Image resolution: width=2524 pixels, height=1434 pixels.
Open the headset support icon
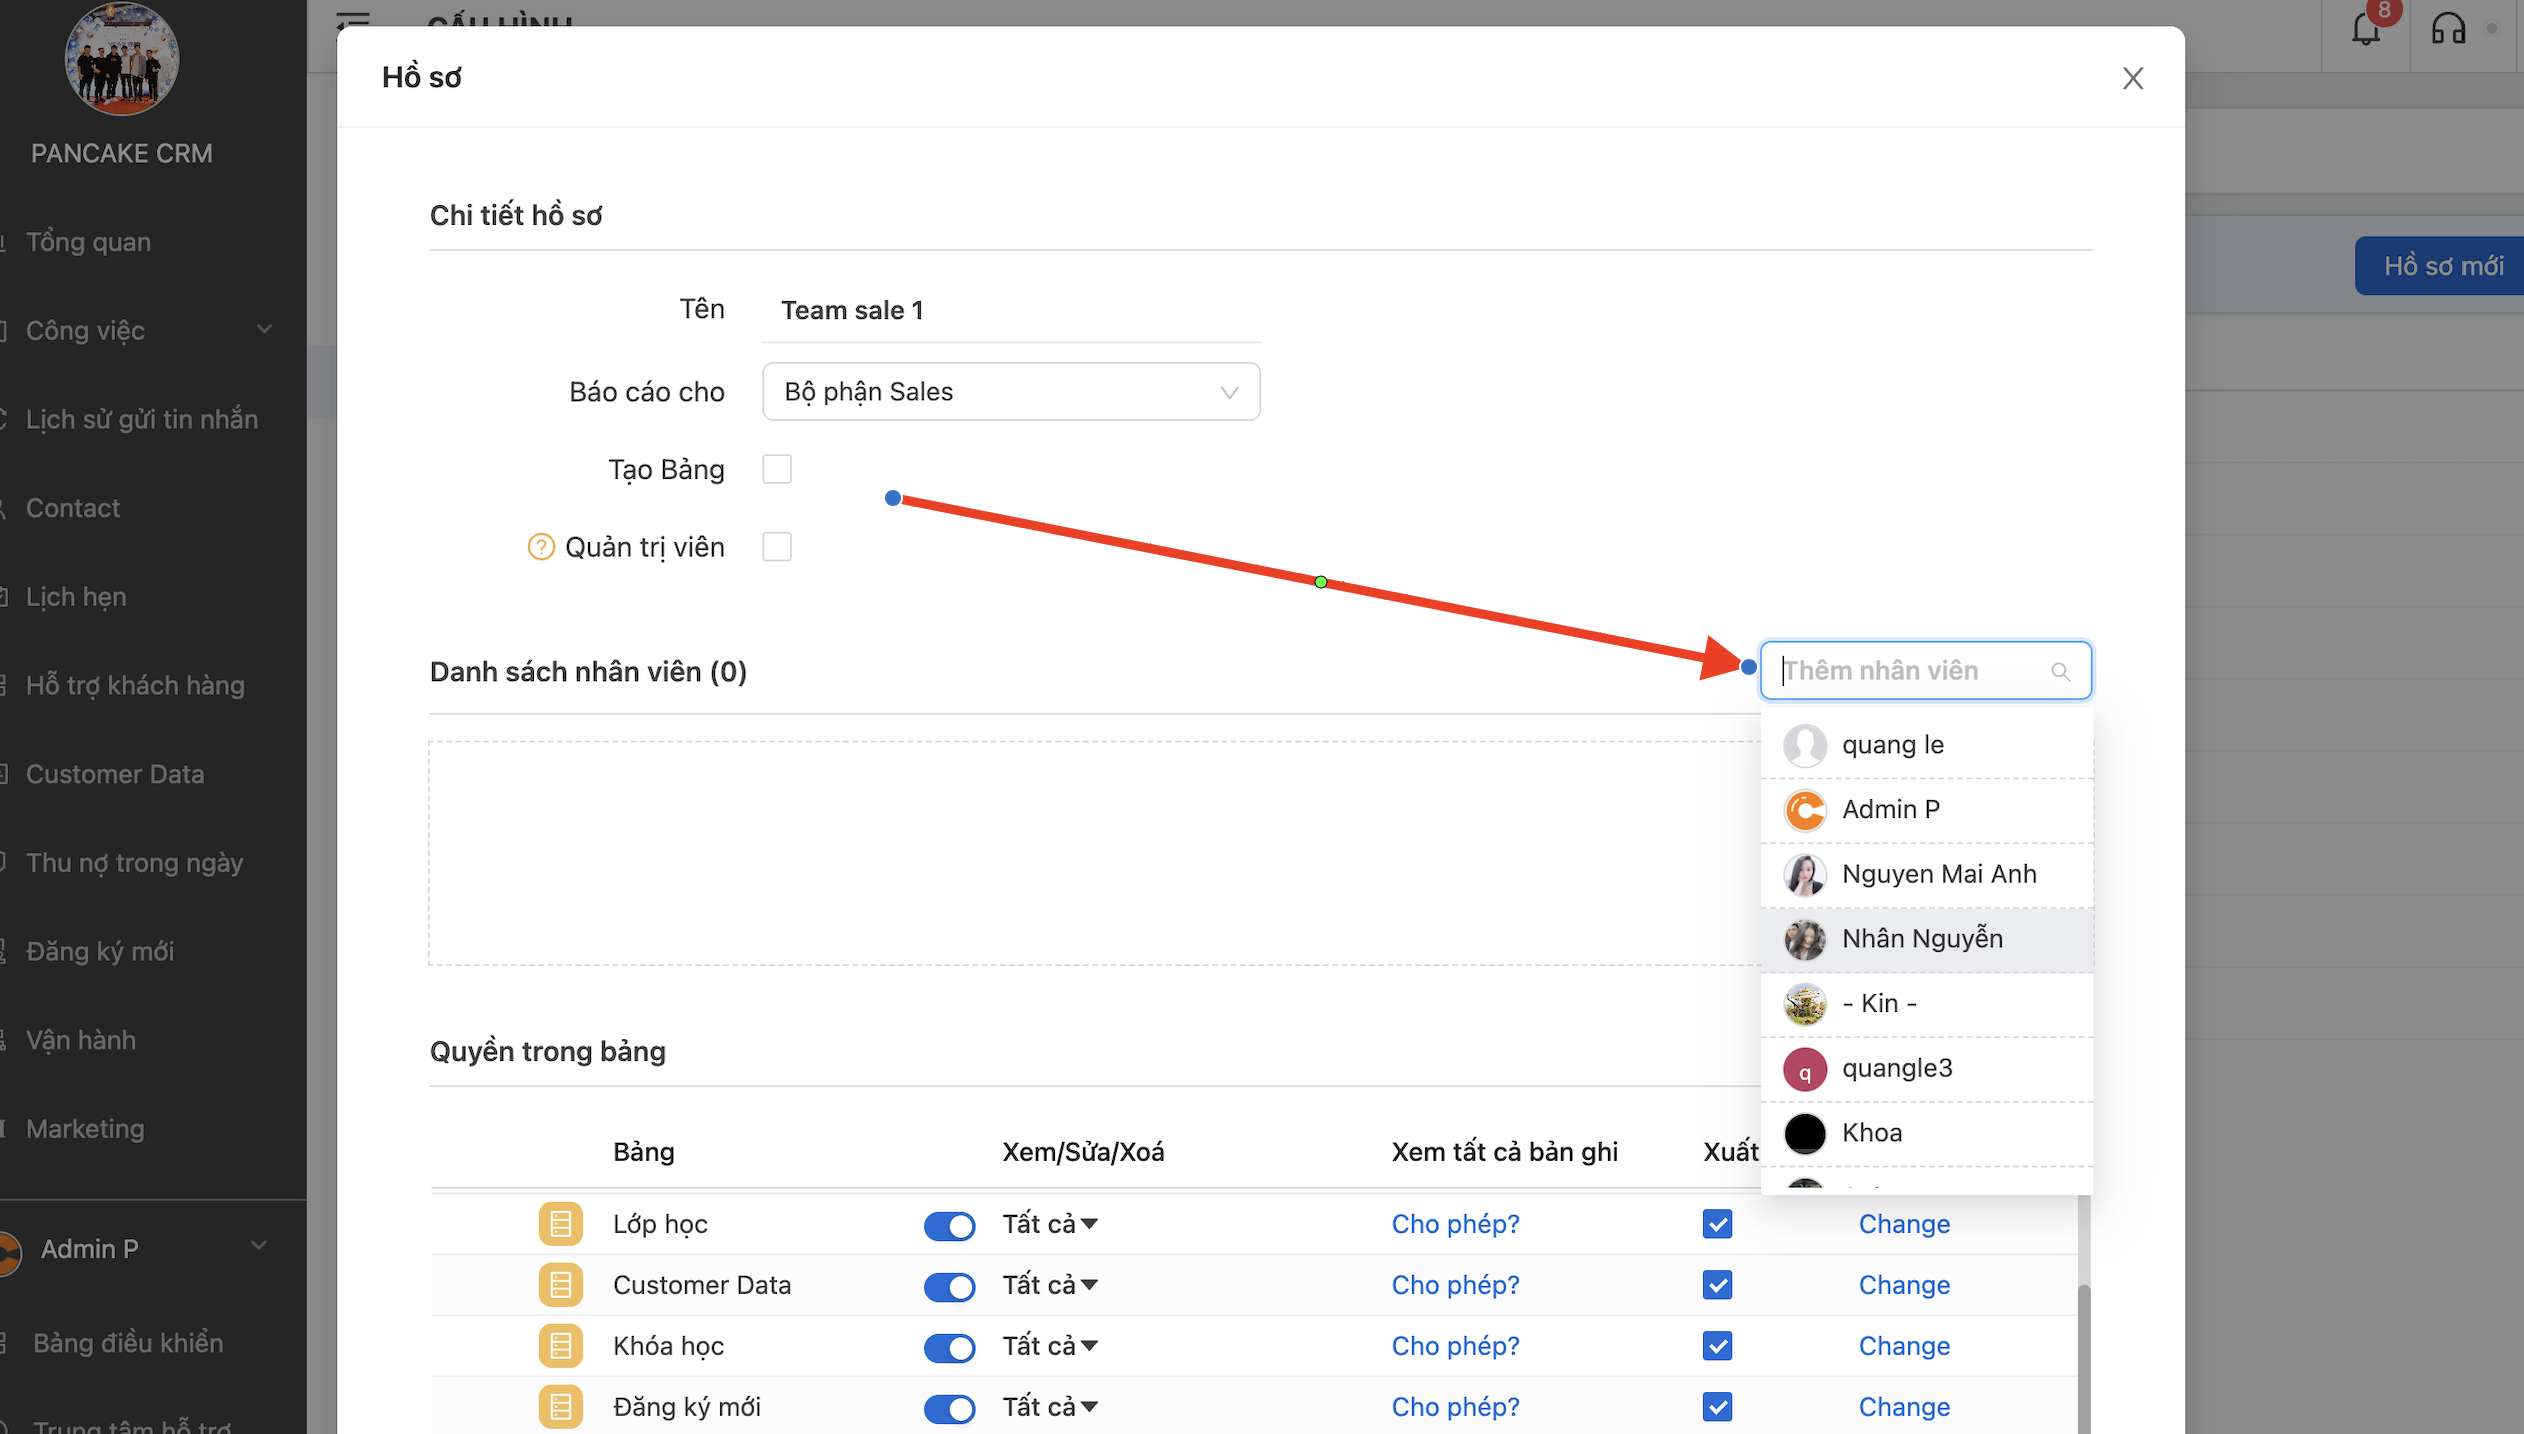pyautogui.click(x=2448, y=29)
